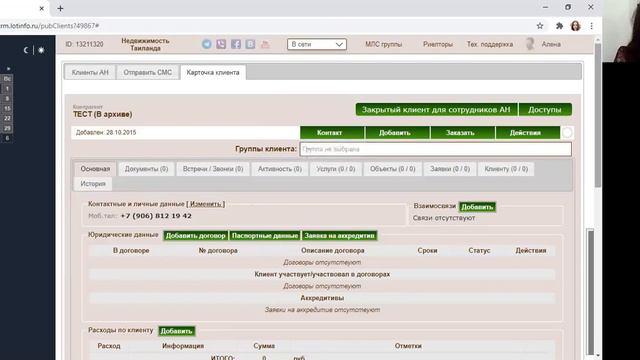
Task: Open the Документы (0) tab
Action: coord(147,169)
